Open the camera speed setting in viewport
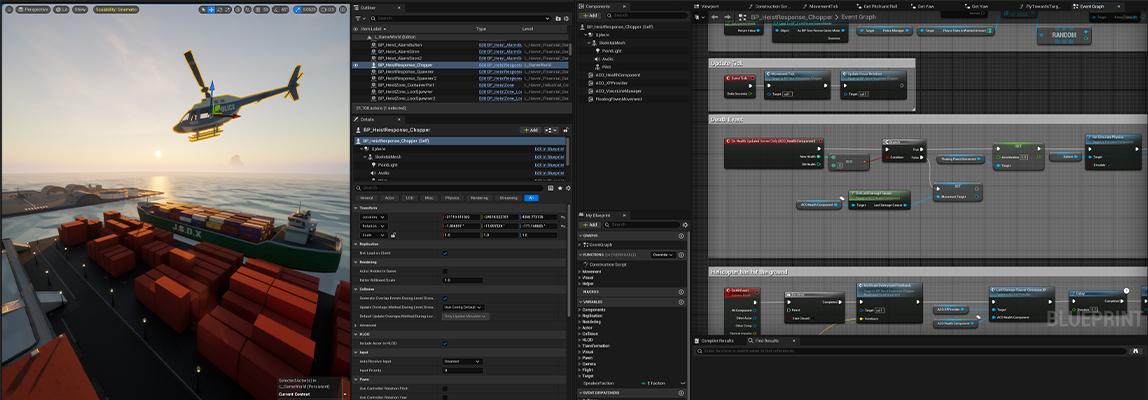The height and width of the screenshot is (400, 1148). coord(327,10)
